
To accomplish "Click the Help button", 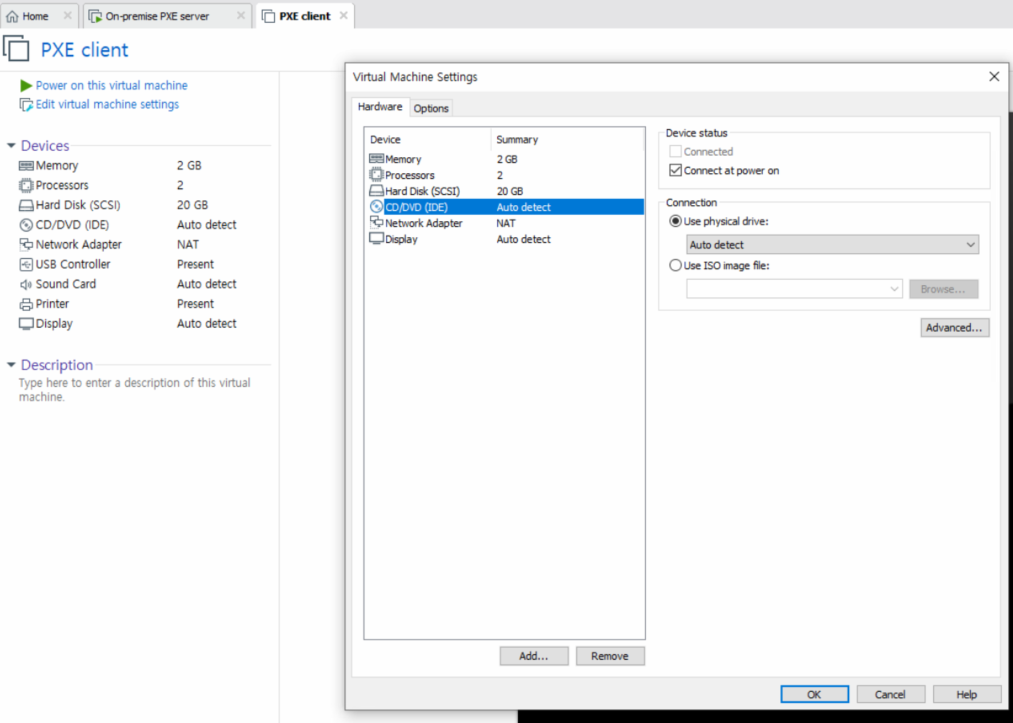I will [966, 695].
